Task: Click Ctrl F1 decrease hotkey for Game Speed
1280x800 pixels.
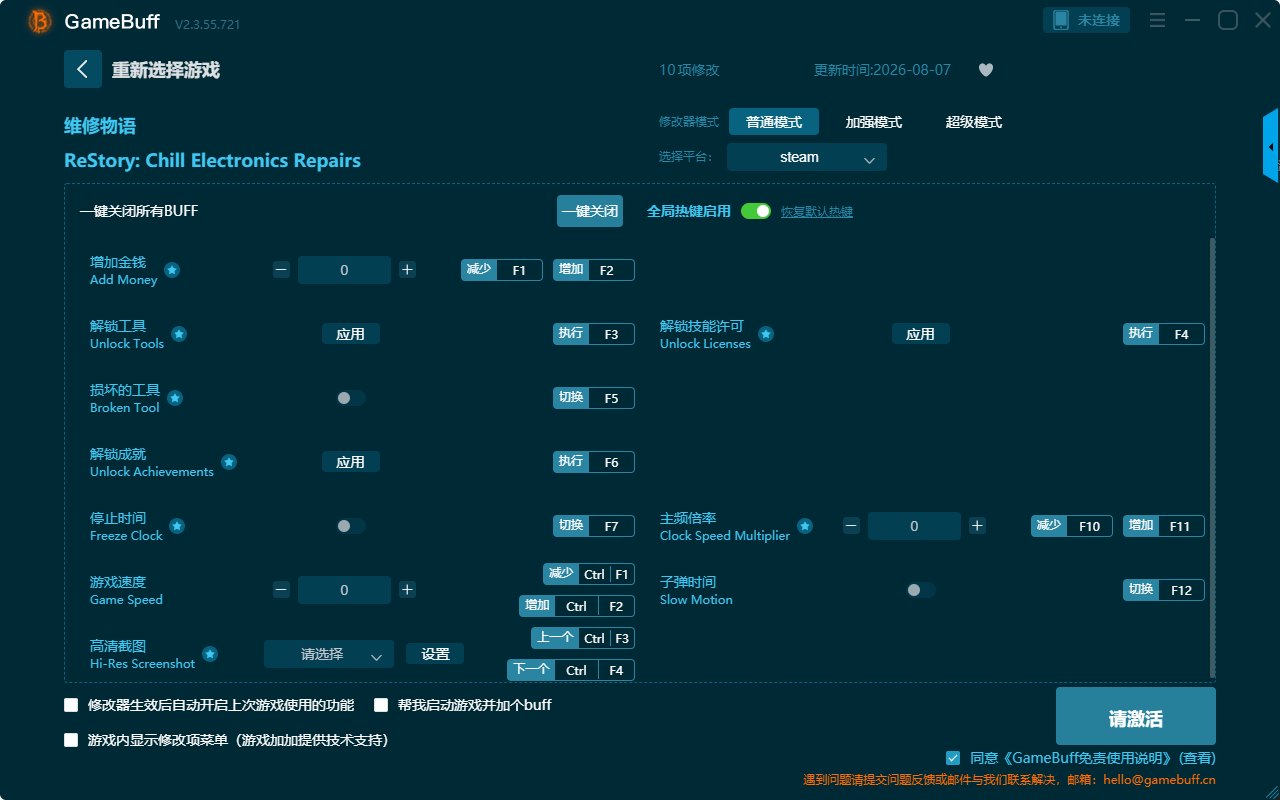Action: pos(589,574)
